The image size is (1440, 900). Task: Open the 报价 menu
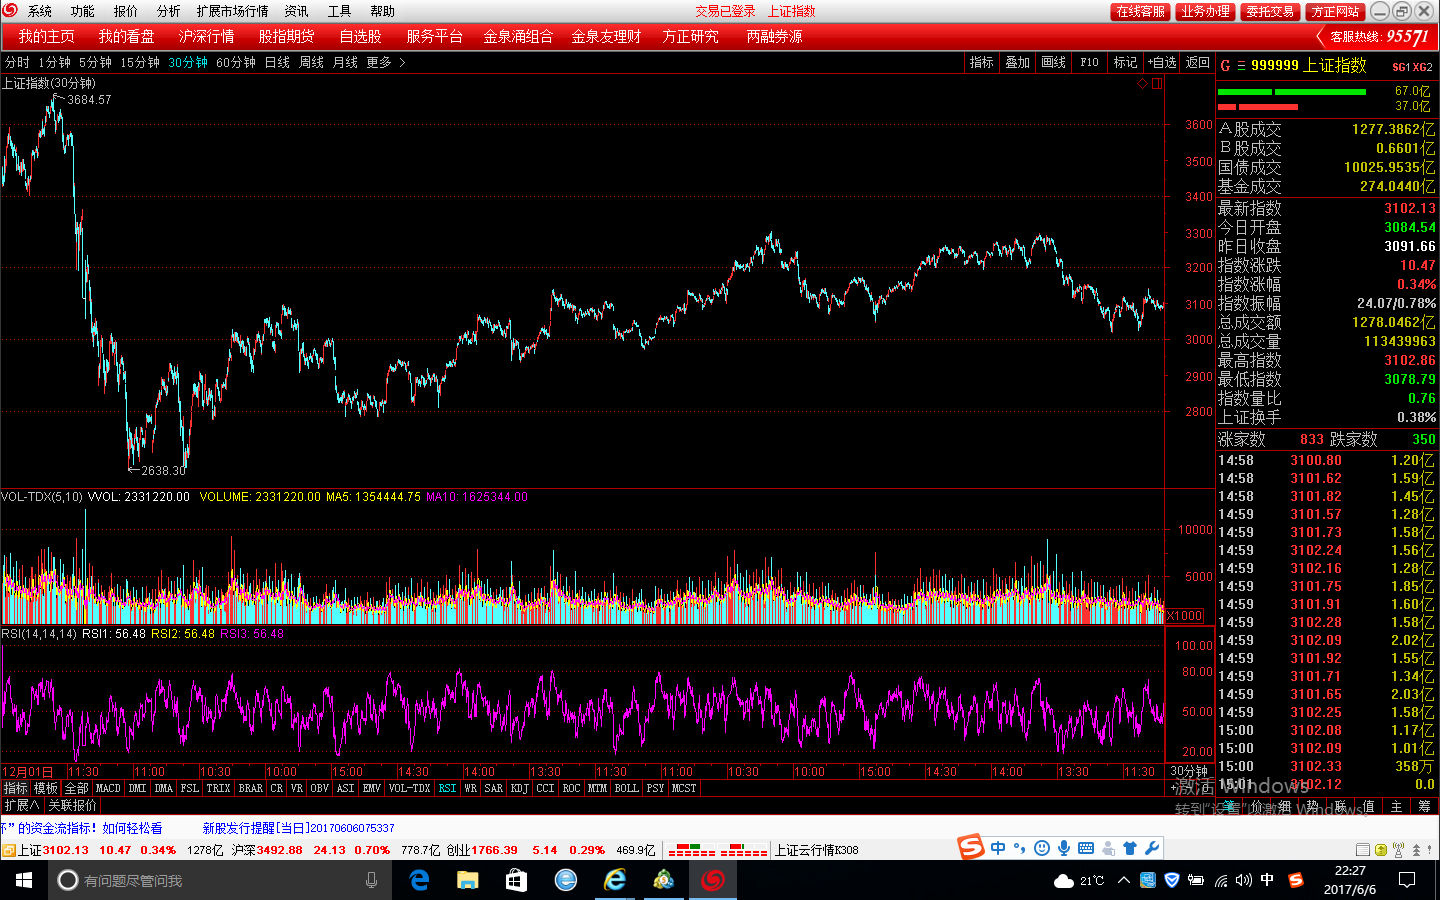[x=126, y=11]
